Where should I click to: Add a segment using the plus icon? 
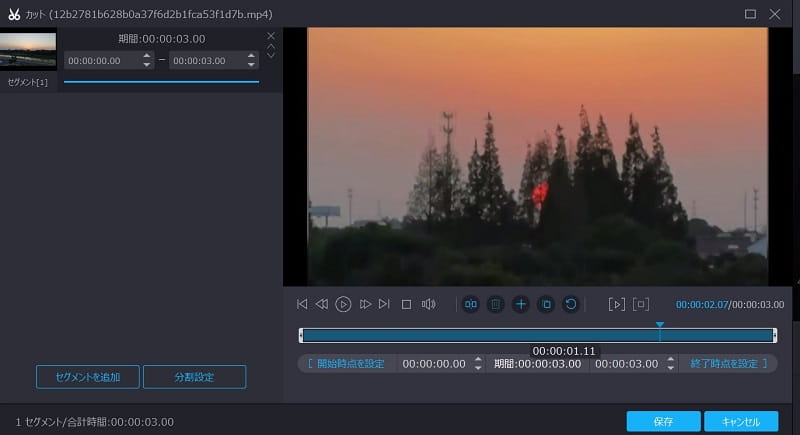(520, 304)
